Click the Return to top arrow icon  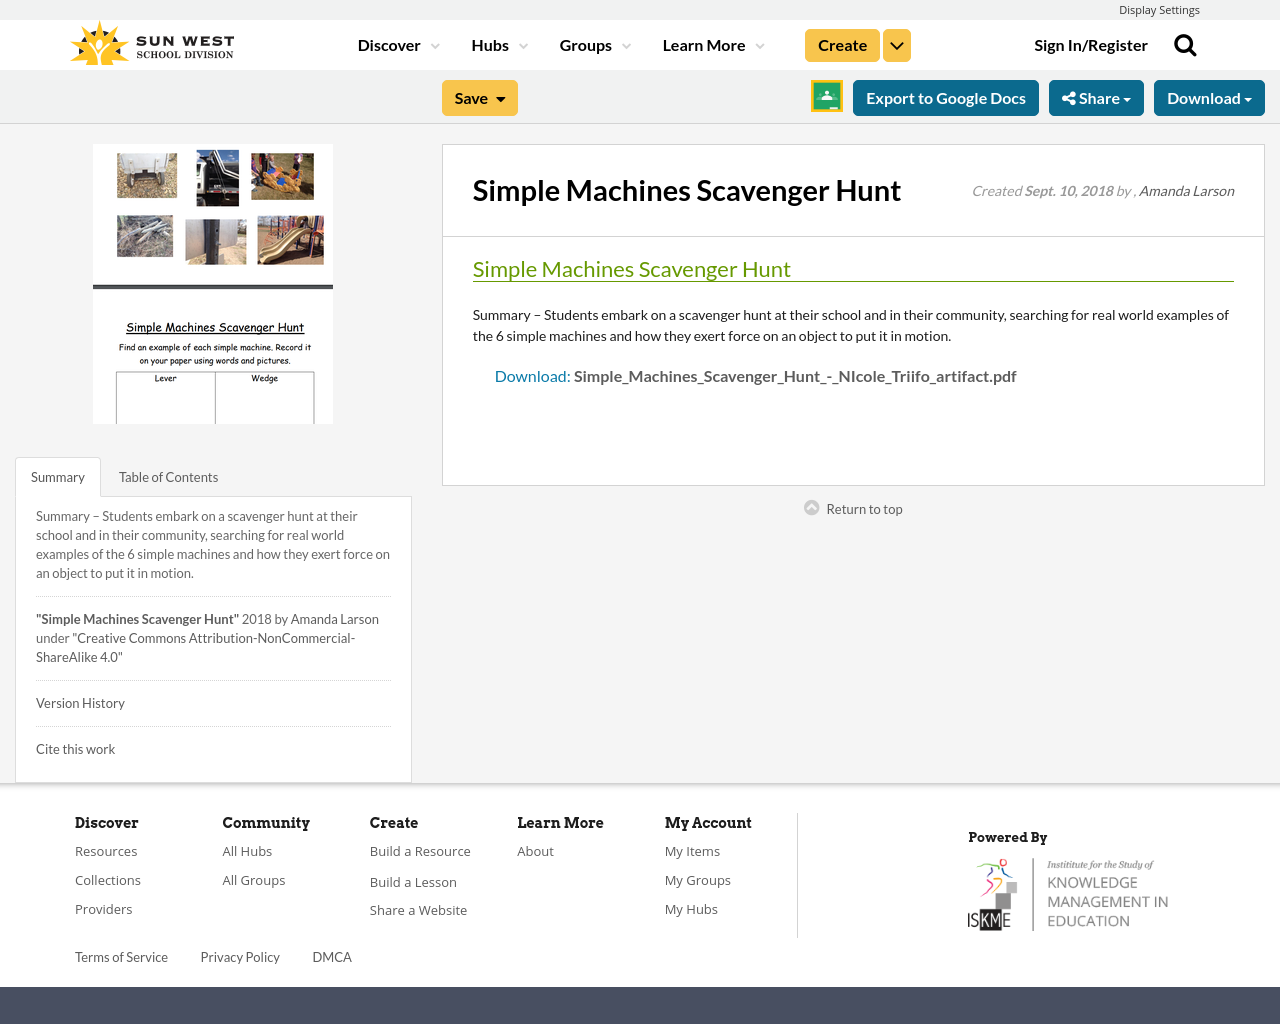(811, 507)
